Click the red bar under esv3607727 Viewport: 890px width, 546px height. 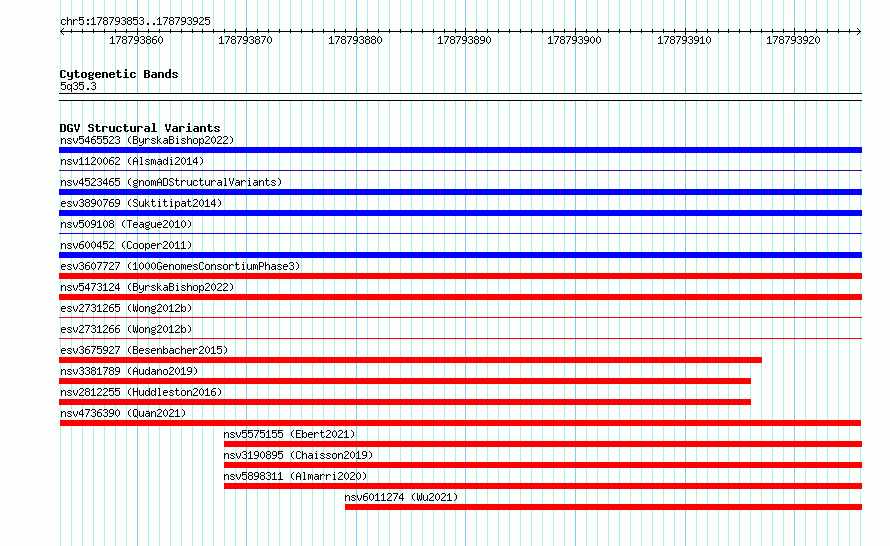(x=460, y=276)
